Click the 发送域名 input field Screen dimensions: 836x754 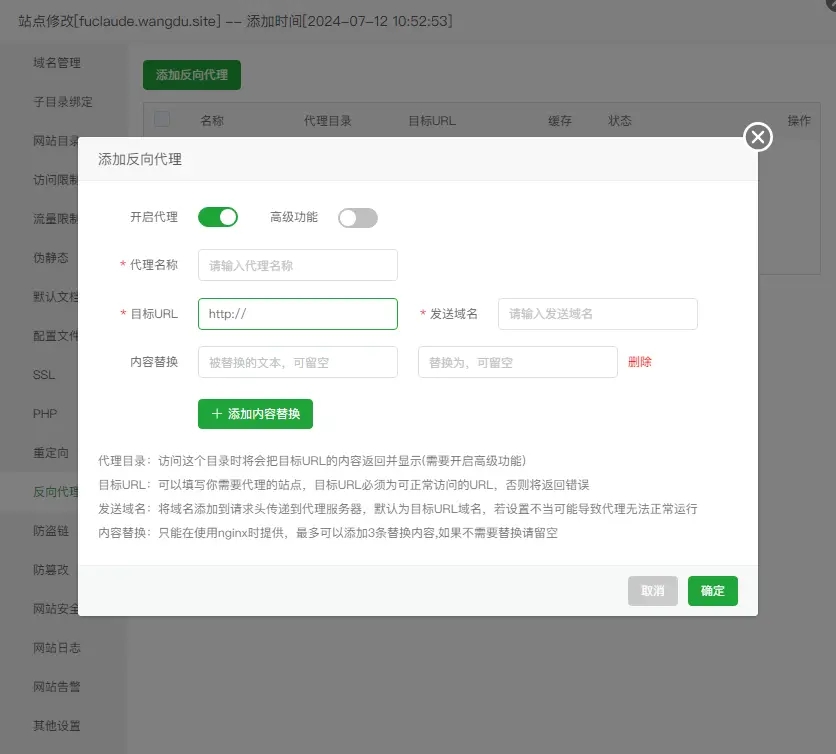[x=597, y=313]
